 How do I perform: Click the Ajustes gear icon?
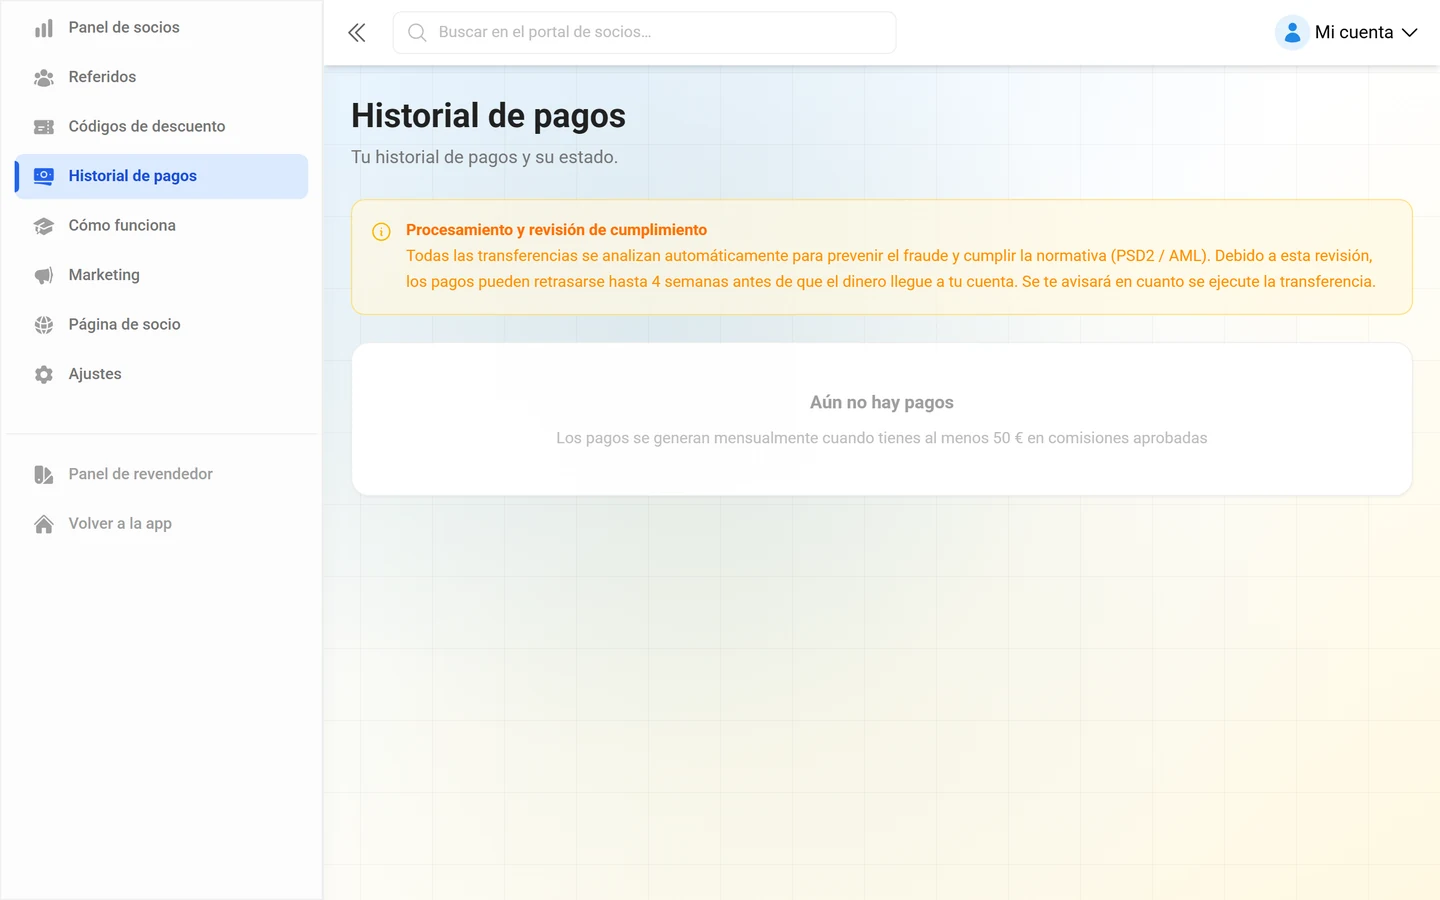(44, 374)
